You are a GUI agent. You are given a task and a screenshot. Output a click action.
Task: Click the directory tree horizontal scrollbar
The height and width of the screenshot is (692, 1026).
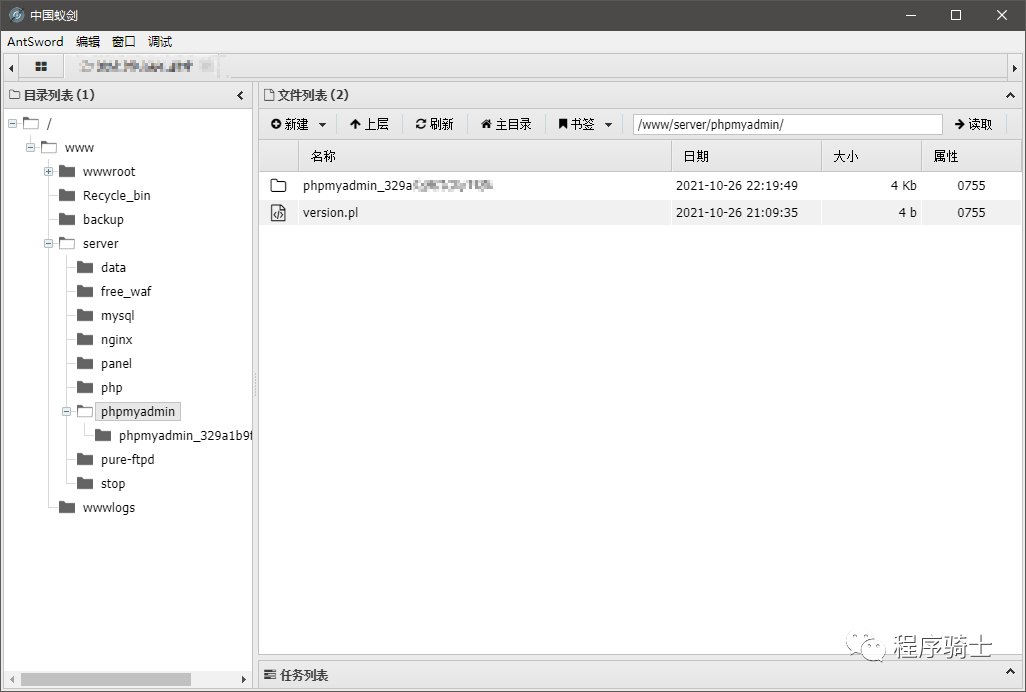tap(107, 680)
